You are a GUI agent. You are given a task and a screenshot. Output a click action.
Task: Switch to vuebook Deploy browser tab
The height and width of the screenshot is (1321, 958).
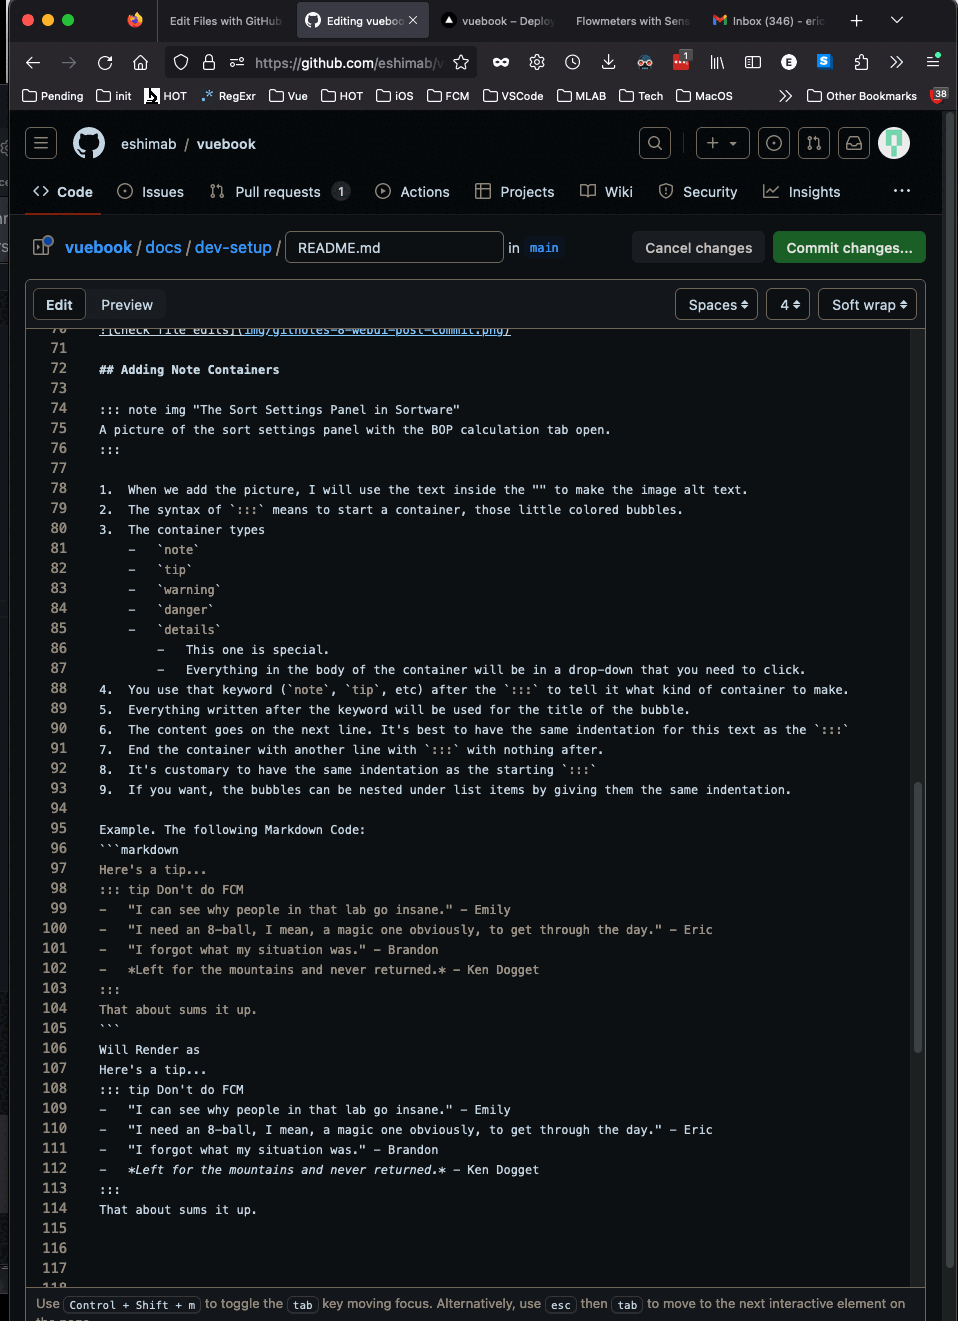click(x=498, y=20)
